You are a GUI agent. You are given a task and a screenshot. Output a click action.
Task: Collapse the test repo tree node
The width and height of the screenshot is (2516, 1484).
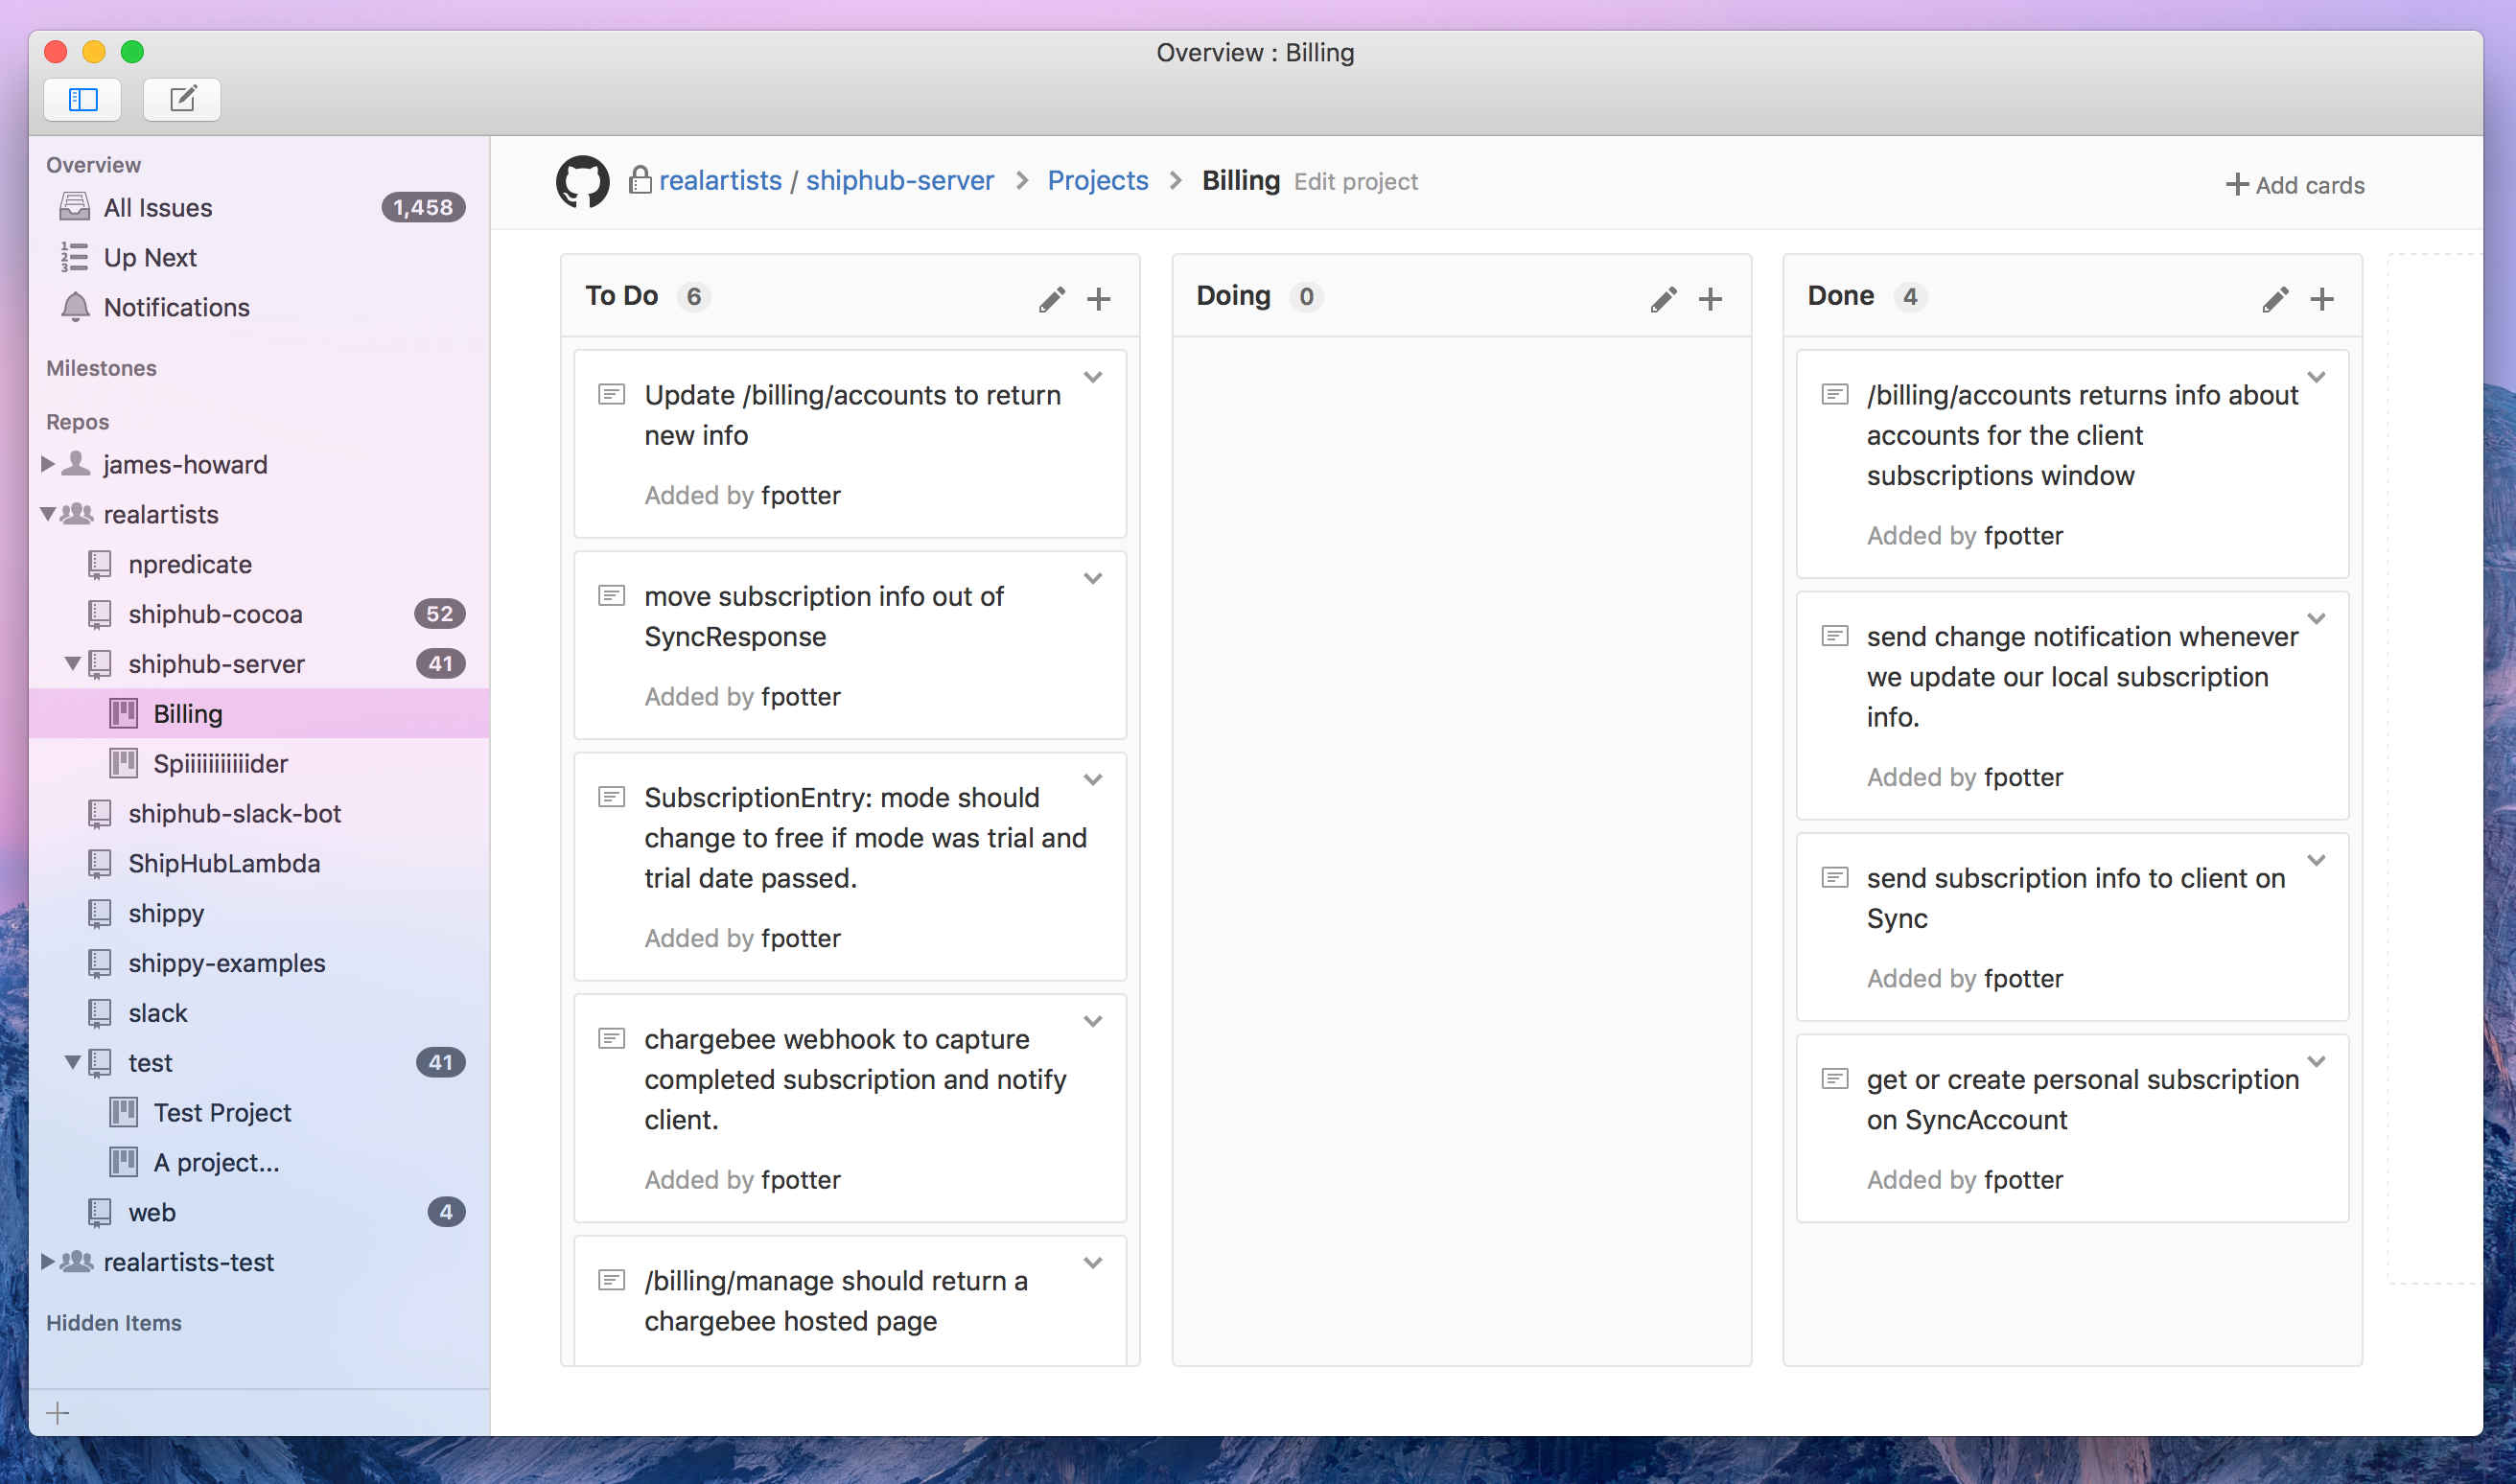click(72, 1062)
